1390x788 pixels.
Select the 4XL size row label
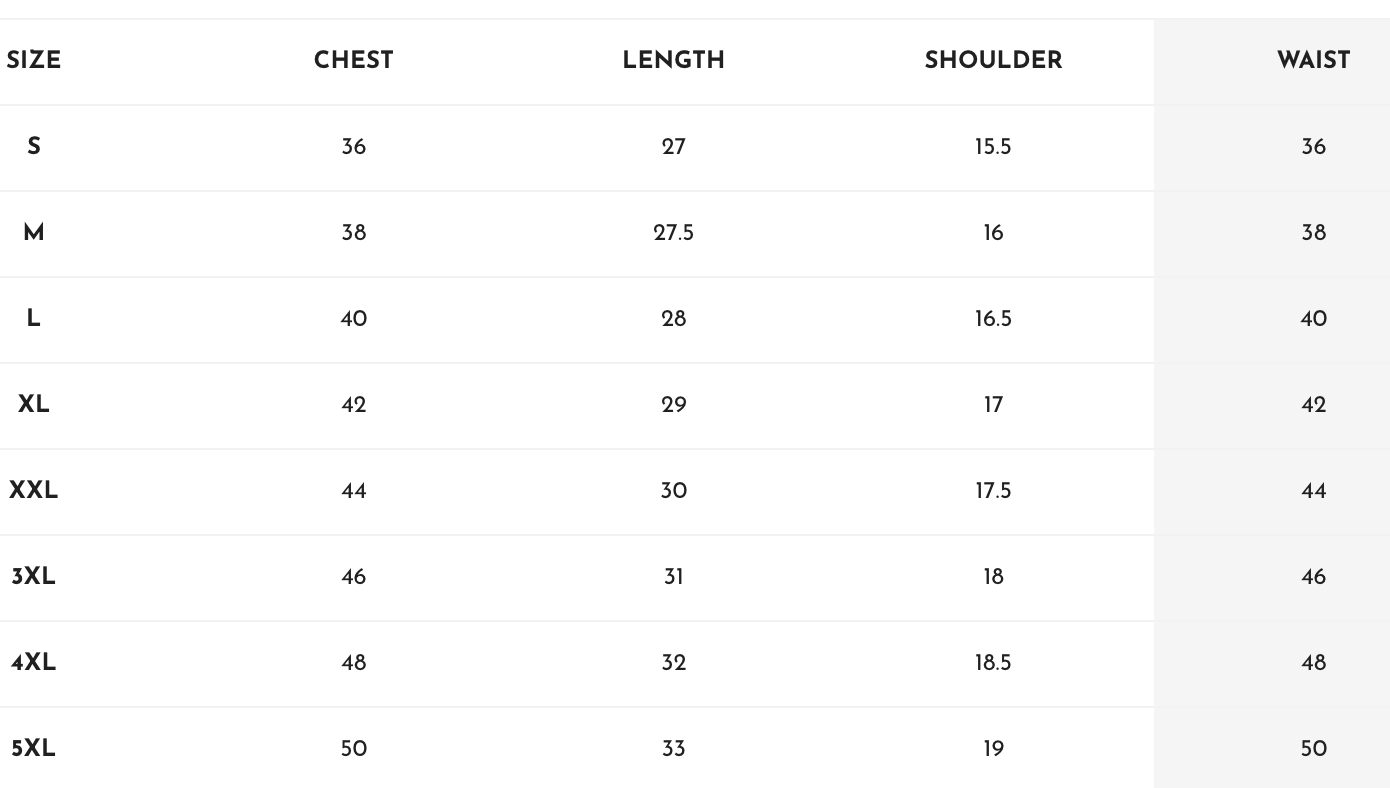[x=34, y=662]
